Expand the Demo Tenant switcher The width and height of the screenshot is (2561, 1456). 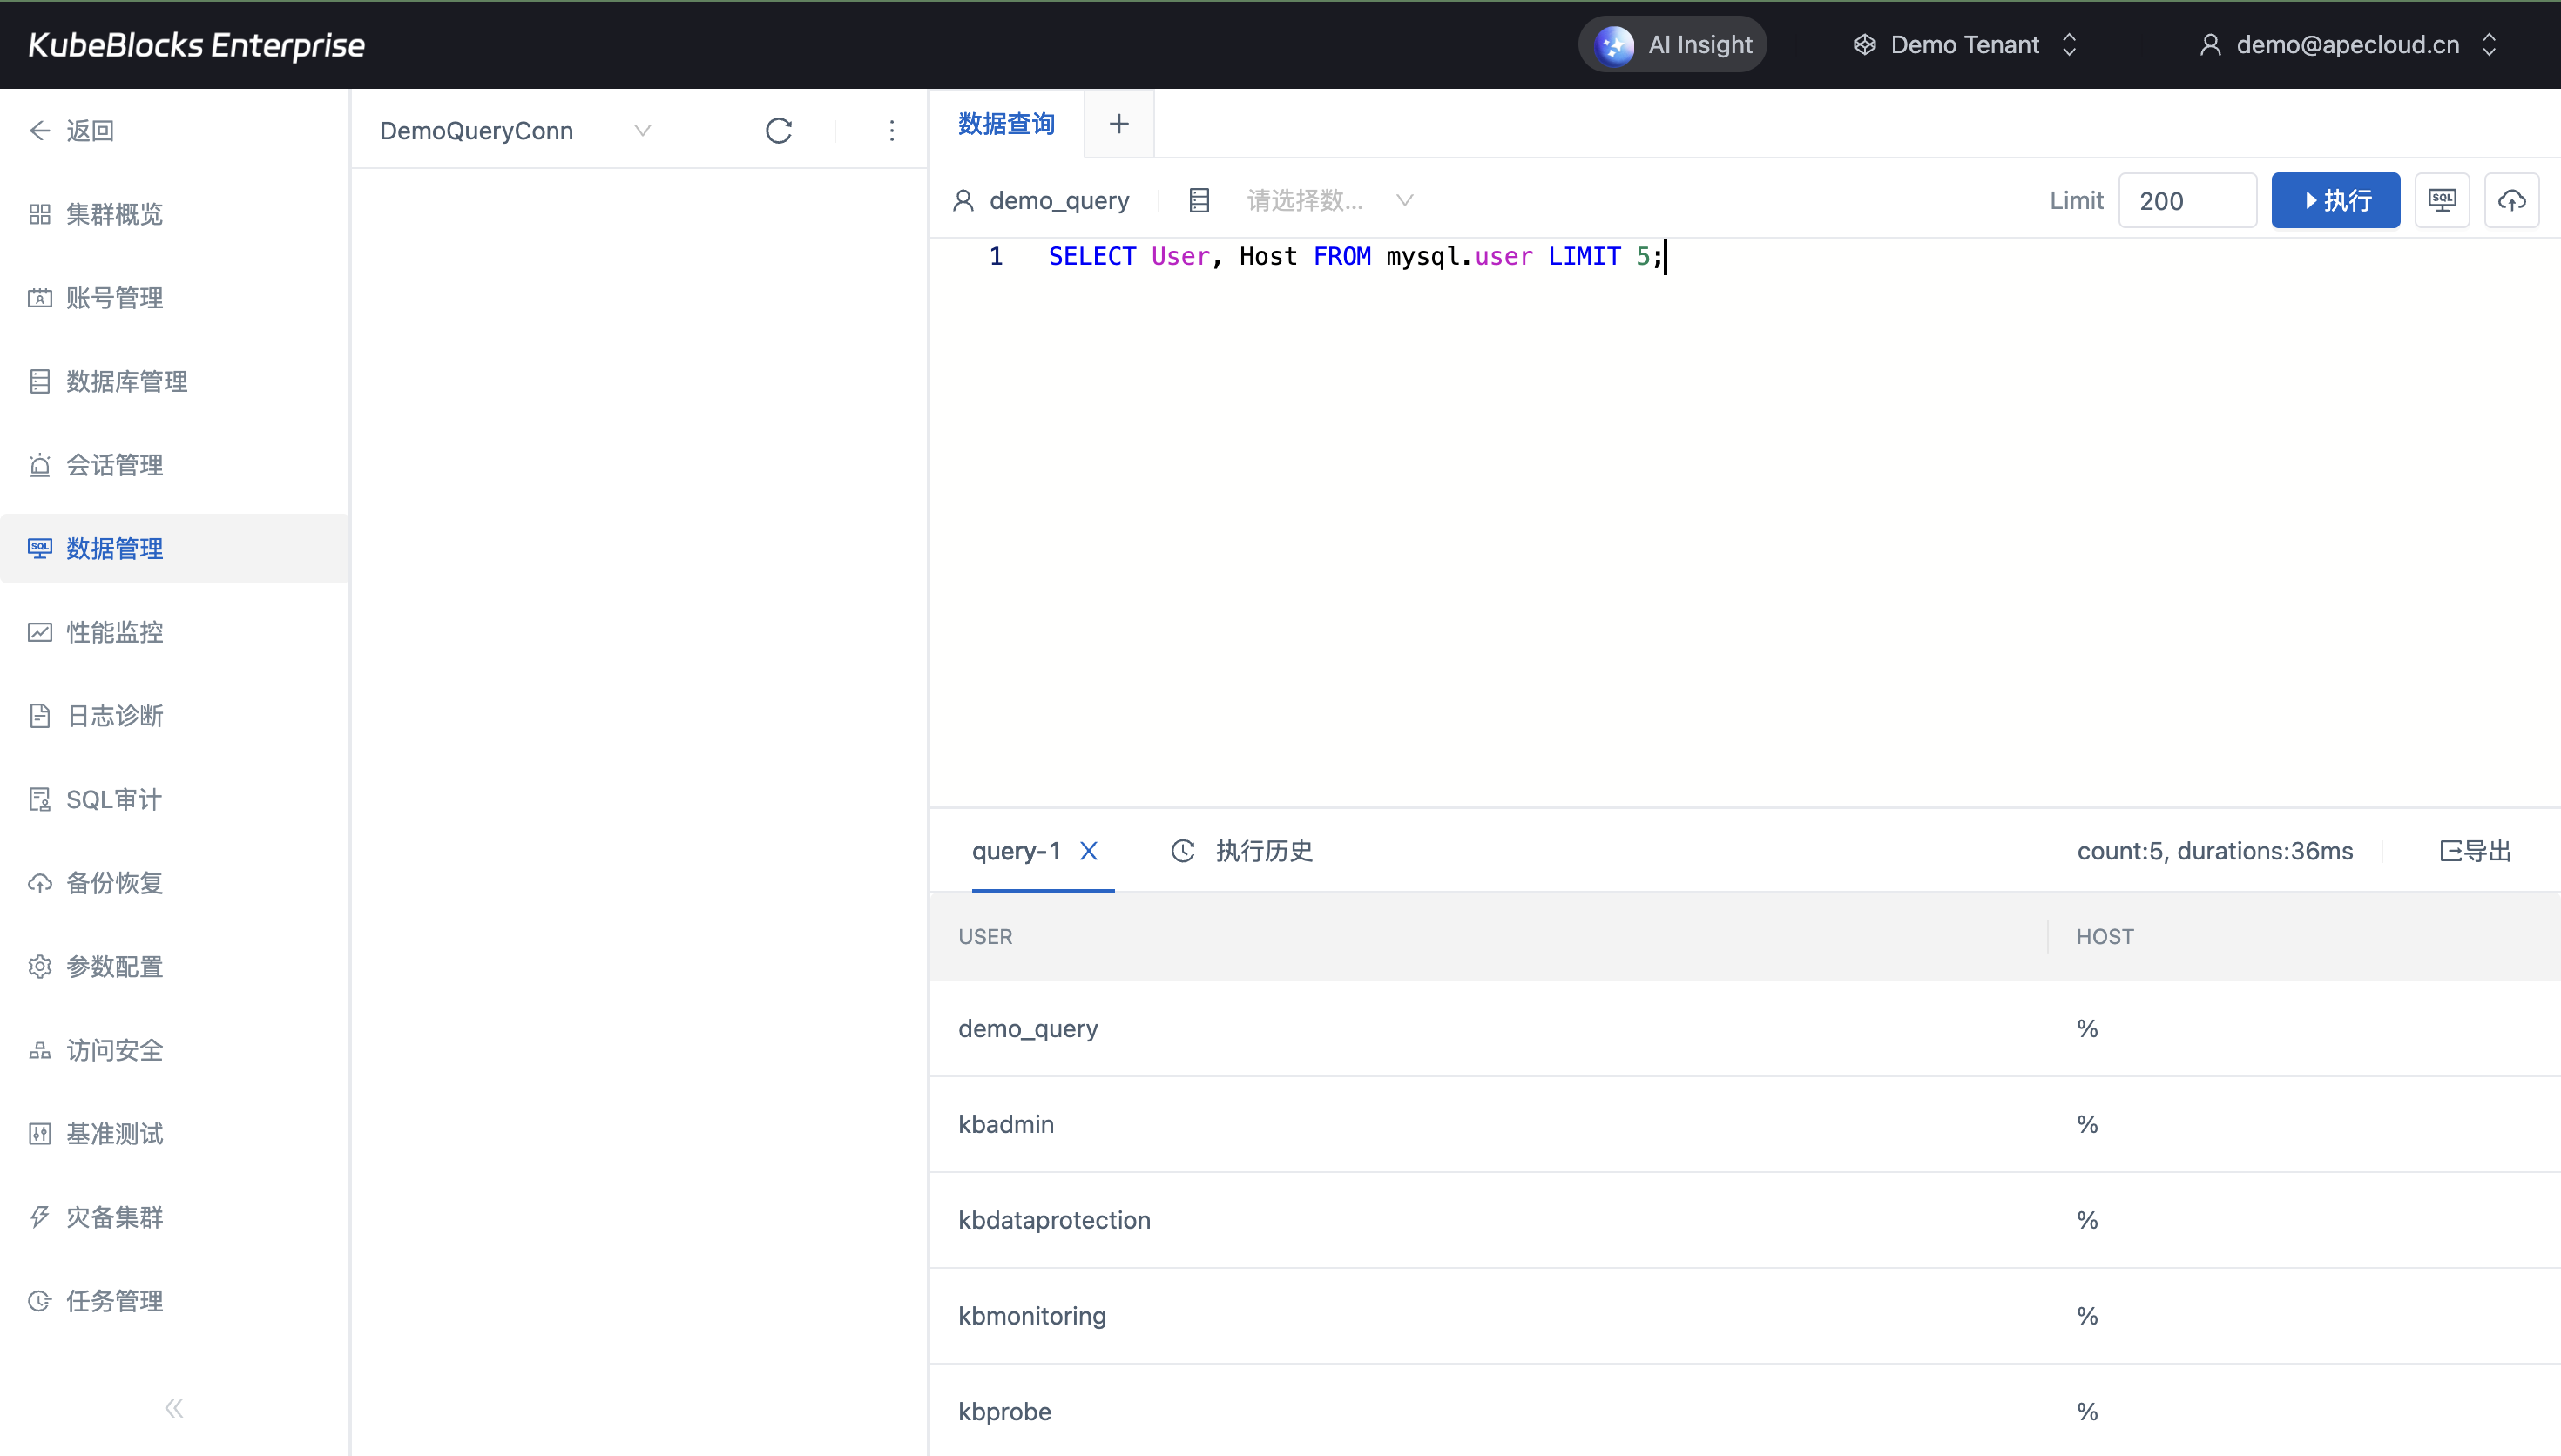(1965, 45)
